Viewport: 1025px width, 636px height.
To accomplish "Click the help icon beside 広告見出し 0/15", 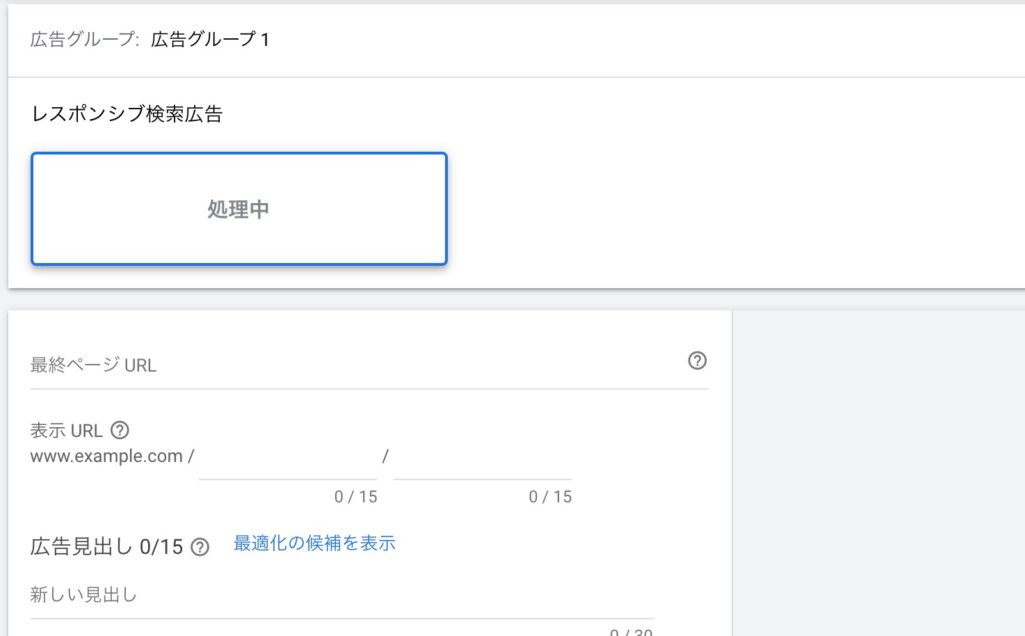I will click(x=200, y=547).
